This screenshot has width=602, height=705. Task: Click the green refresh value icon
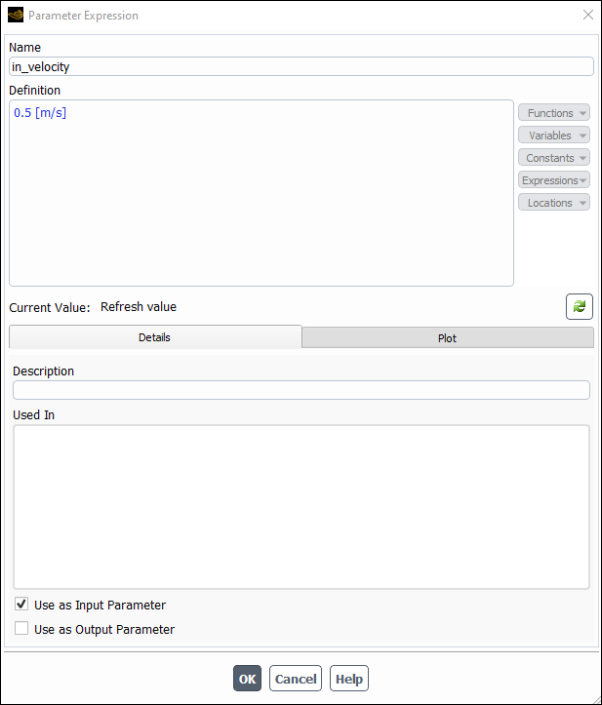click(x=579, y=307)
